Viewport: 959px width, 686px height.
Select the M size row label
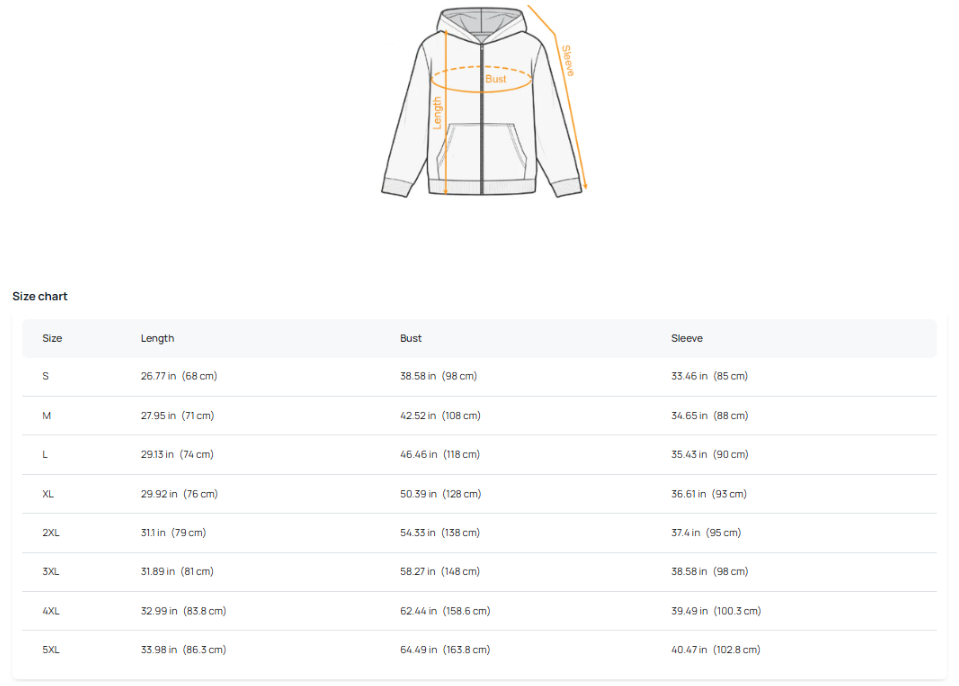pos(46,415)
